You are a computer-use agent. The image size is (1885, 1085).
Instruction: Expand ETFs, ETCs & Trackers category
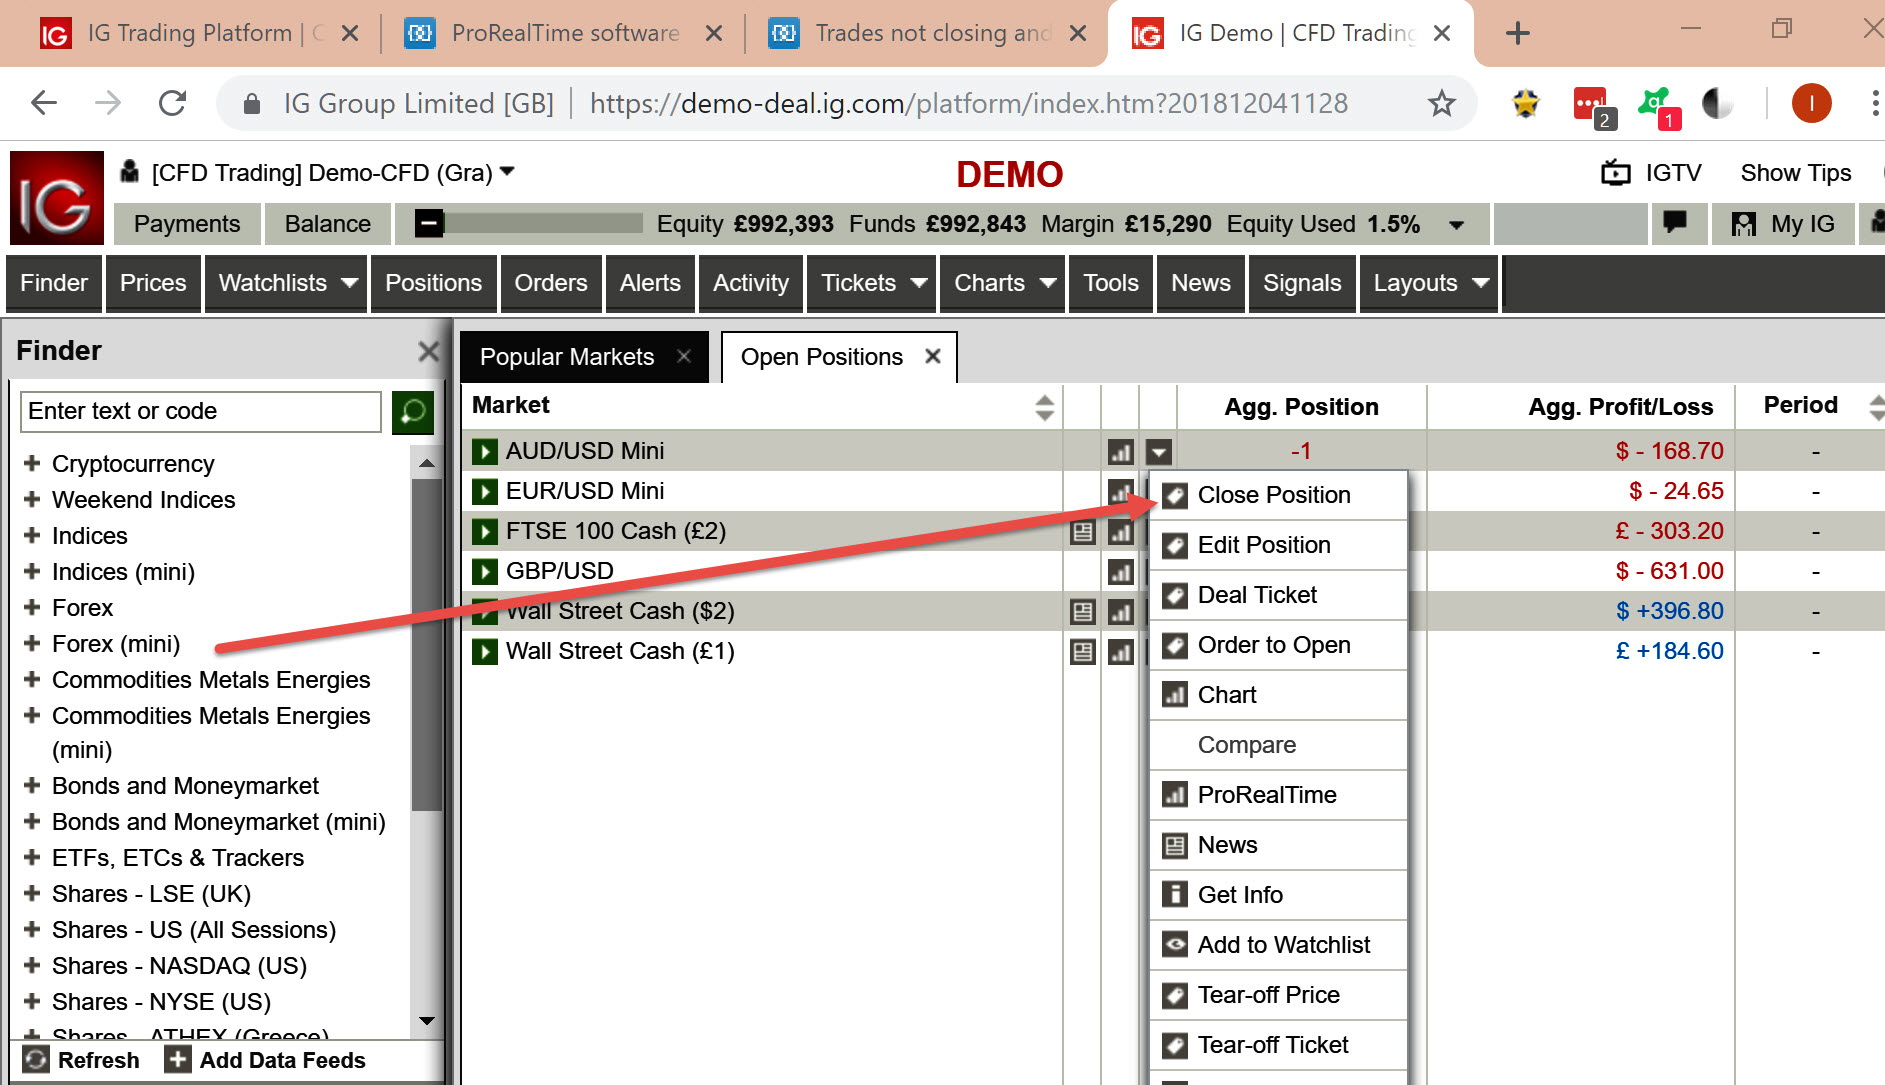32,857
